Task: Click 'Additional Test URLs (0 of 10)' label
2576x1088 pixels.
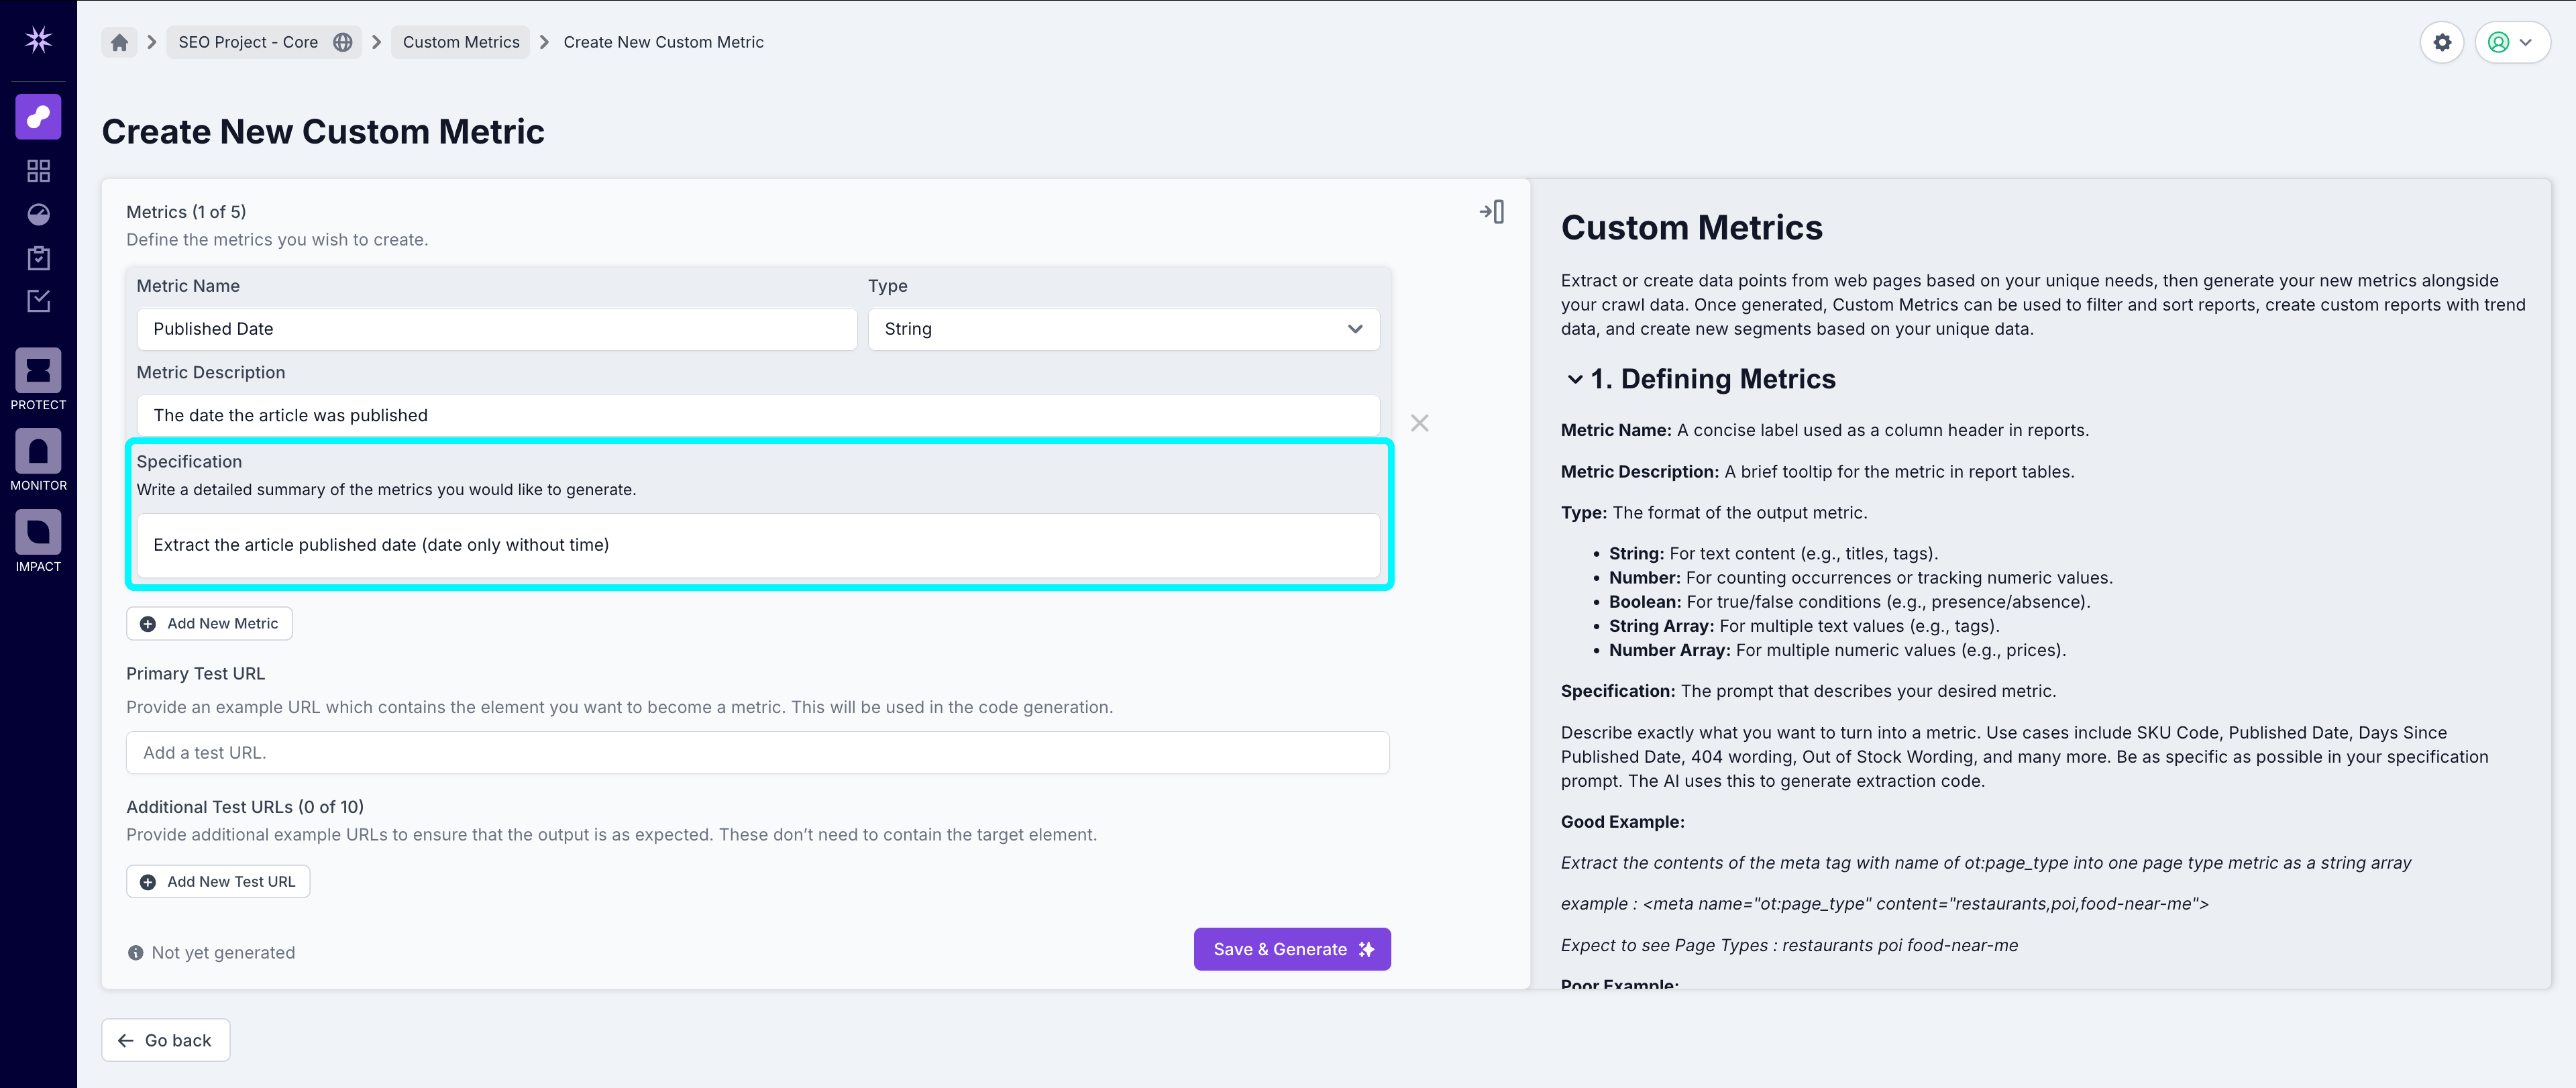Action: 245,807
